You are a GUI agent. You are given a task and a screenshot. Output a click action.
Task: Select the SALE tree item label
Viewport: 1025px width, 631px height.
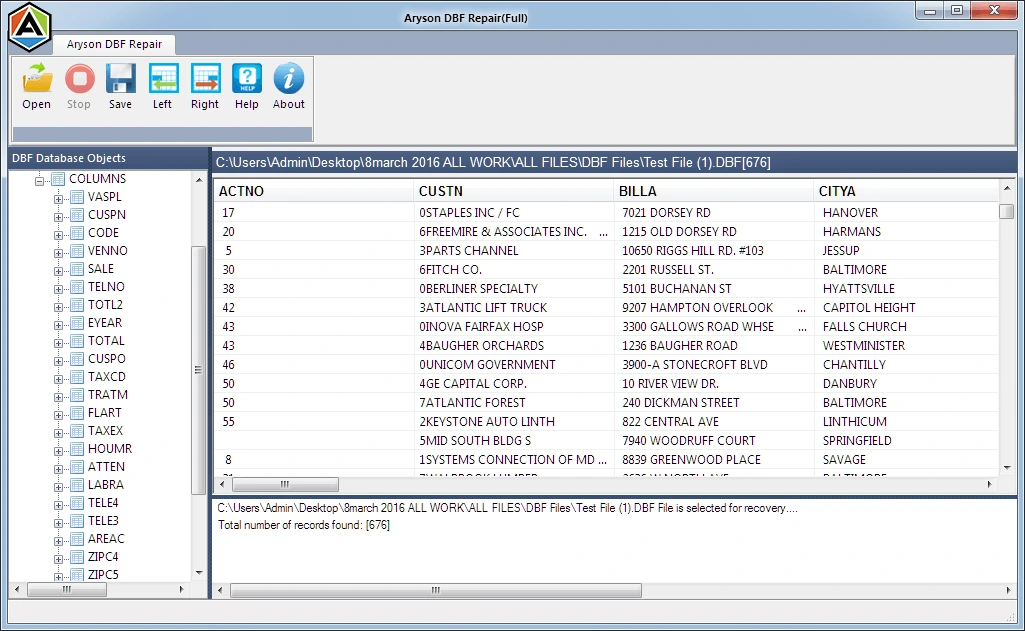(x=101, y=268)
